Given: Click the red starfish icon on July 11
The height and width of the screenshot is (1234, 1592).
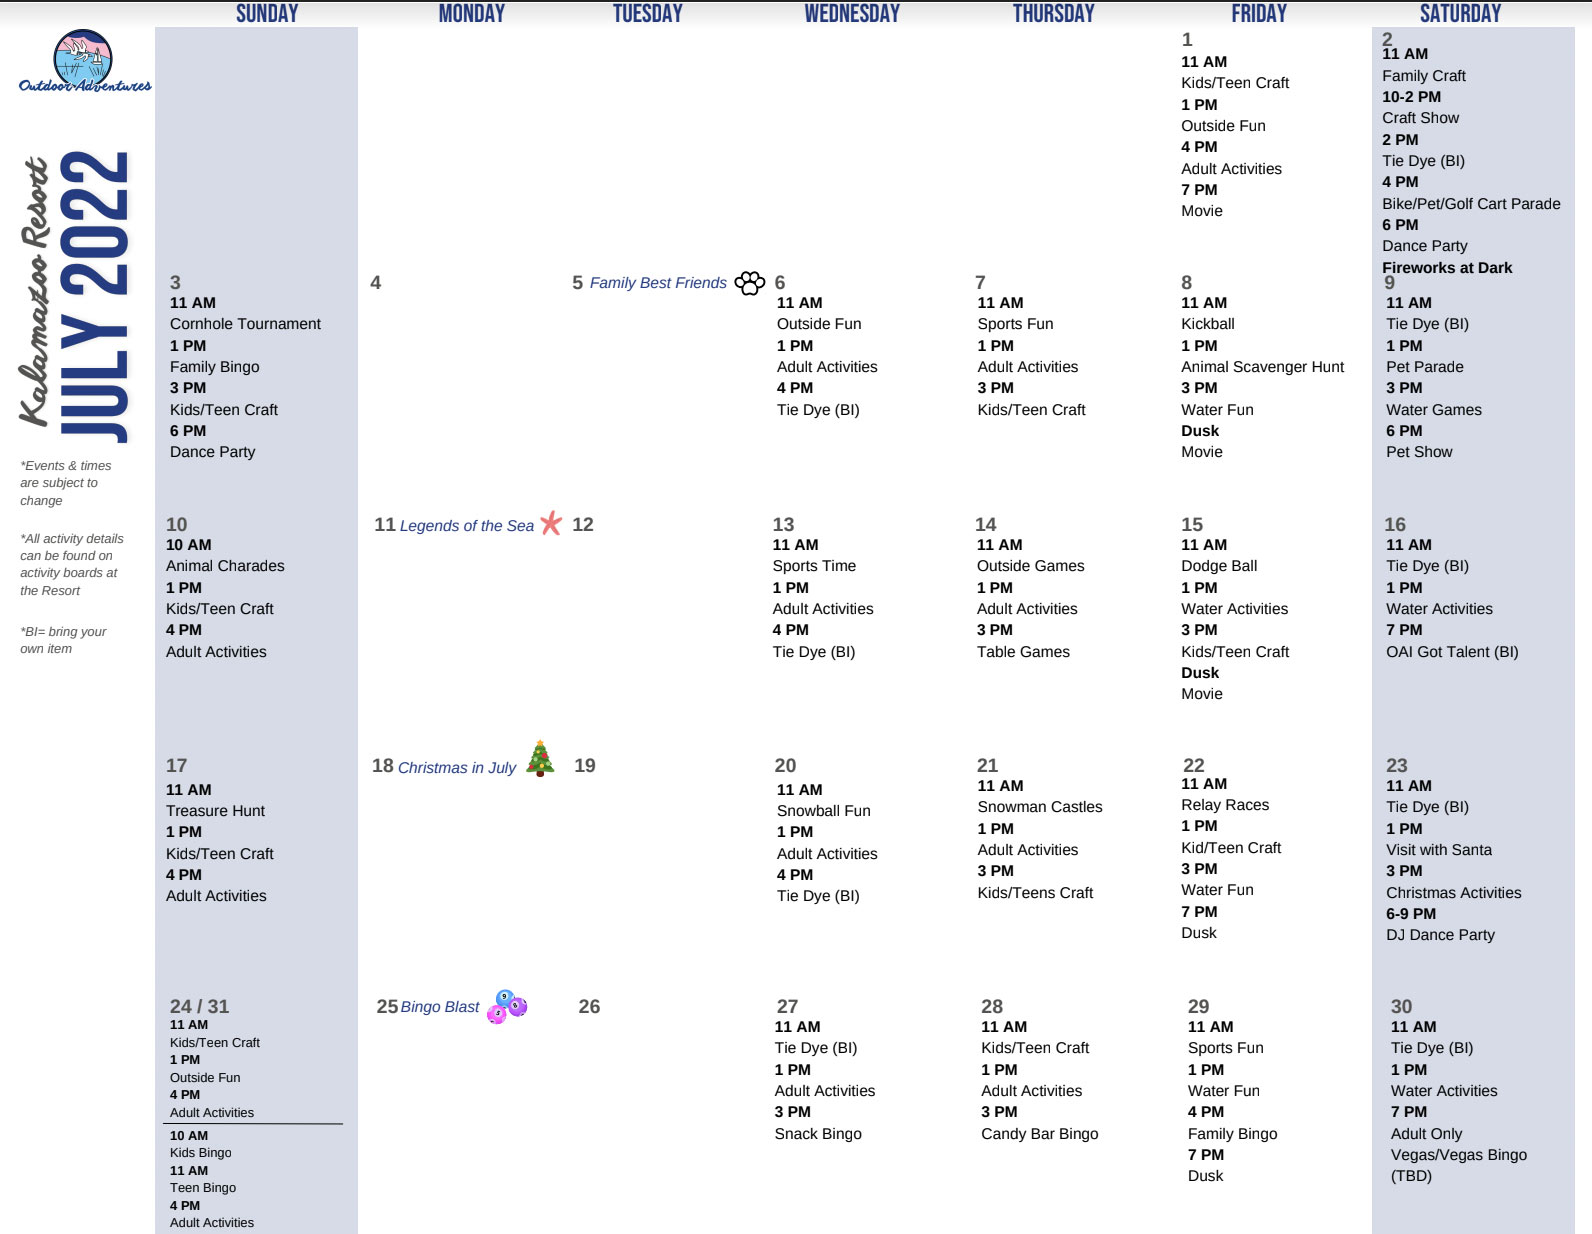Looking at the screenshot, I should coord(551,523).
